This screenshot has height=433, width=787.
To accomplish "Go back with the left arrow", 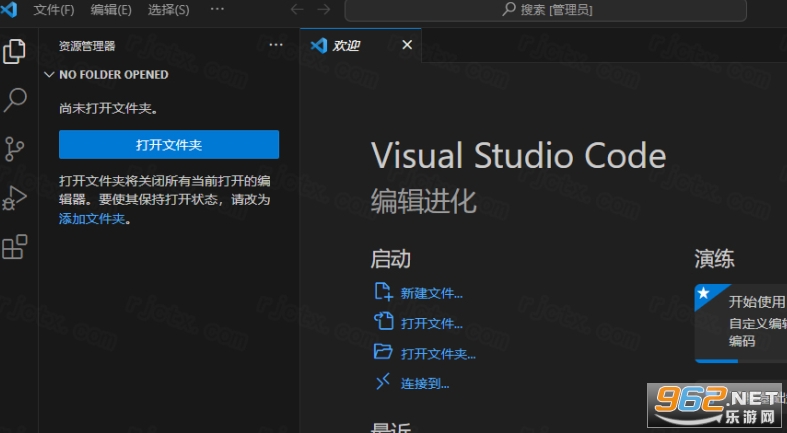I will coord(297,10).
